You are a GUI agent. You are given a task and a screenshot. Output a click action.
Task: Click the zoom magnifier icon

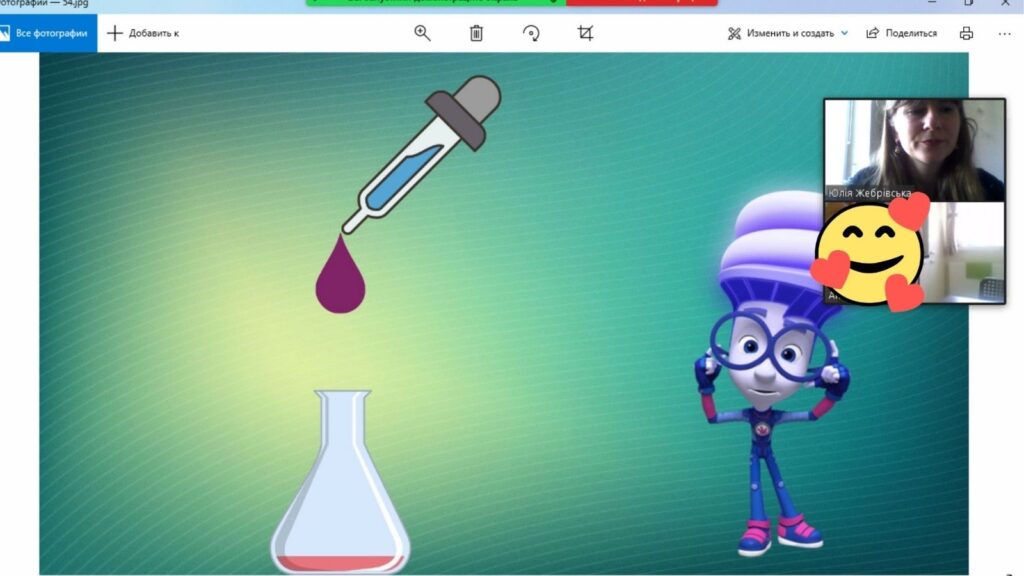(x=422, y=33)
